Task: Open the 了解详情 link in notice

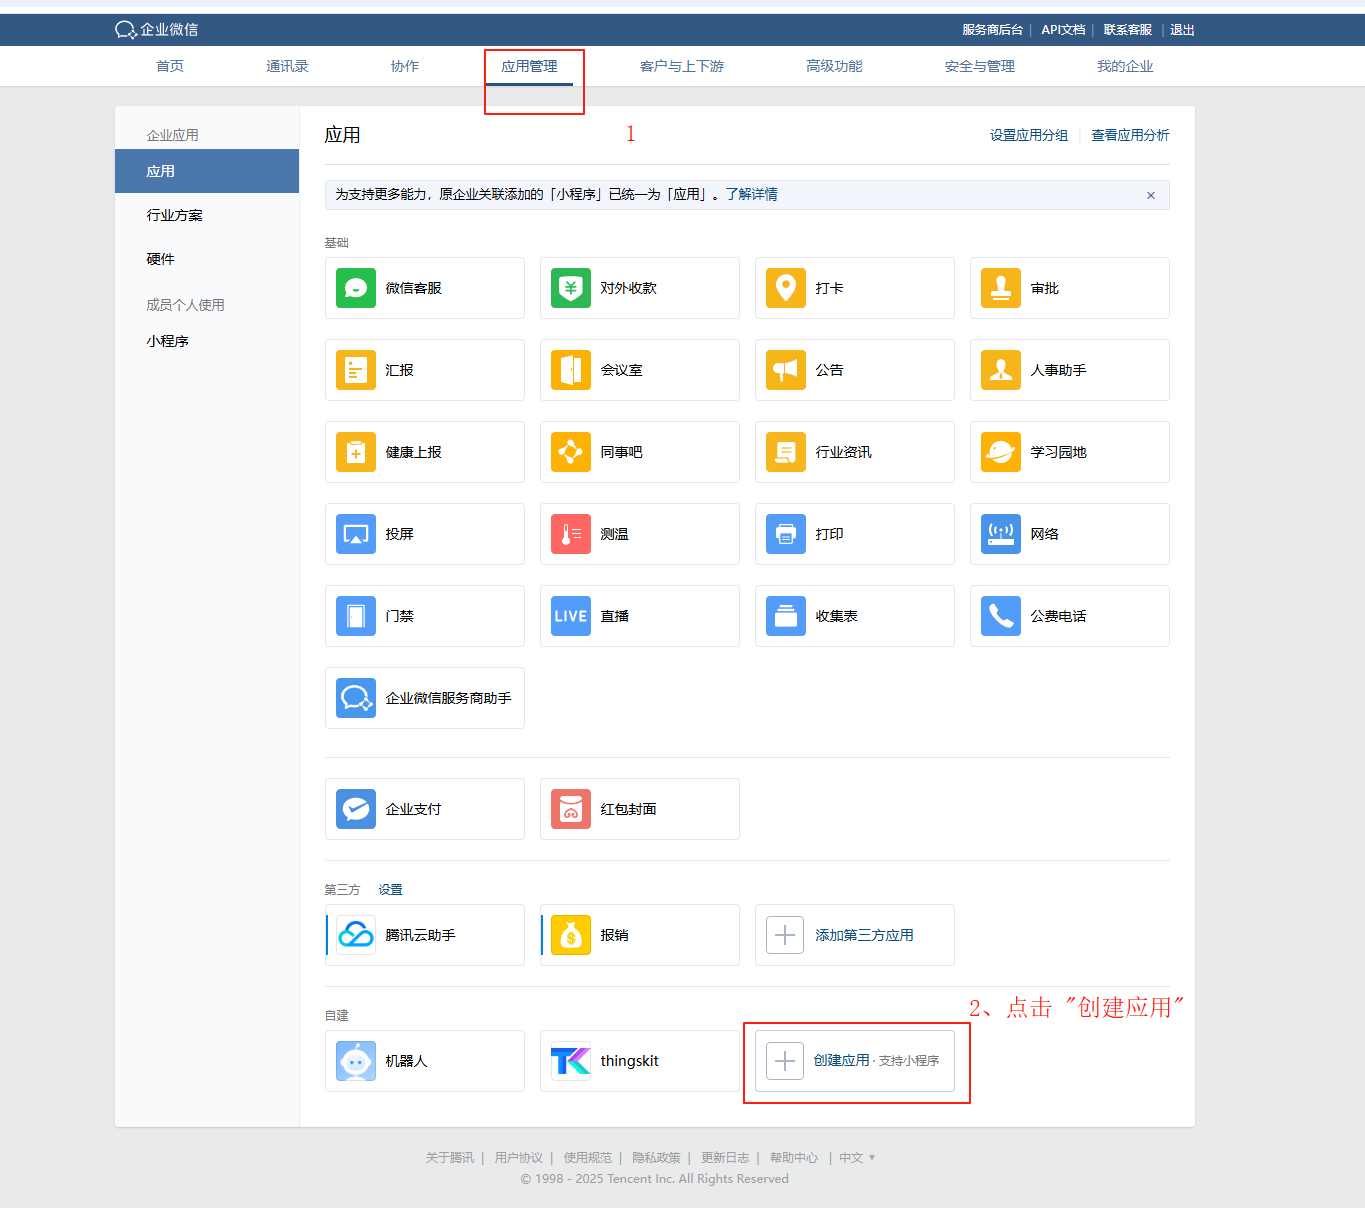Action: [x=751, y=194]
